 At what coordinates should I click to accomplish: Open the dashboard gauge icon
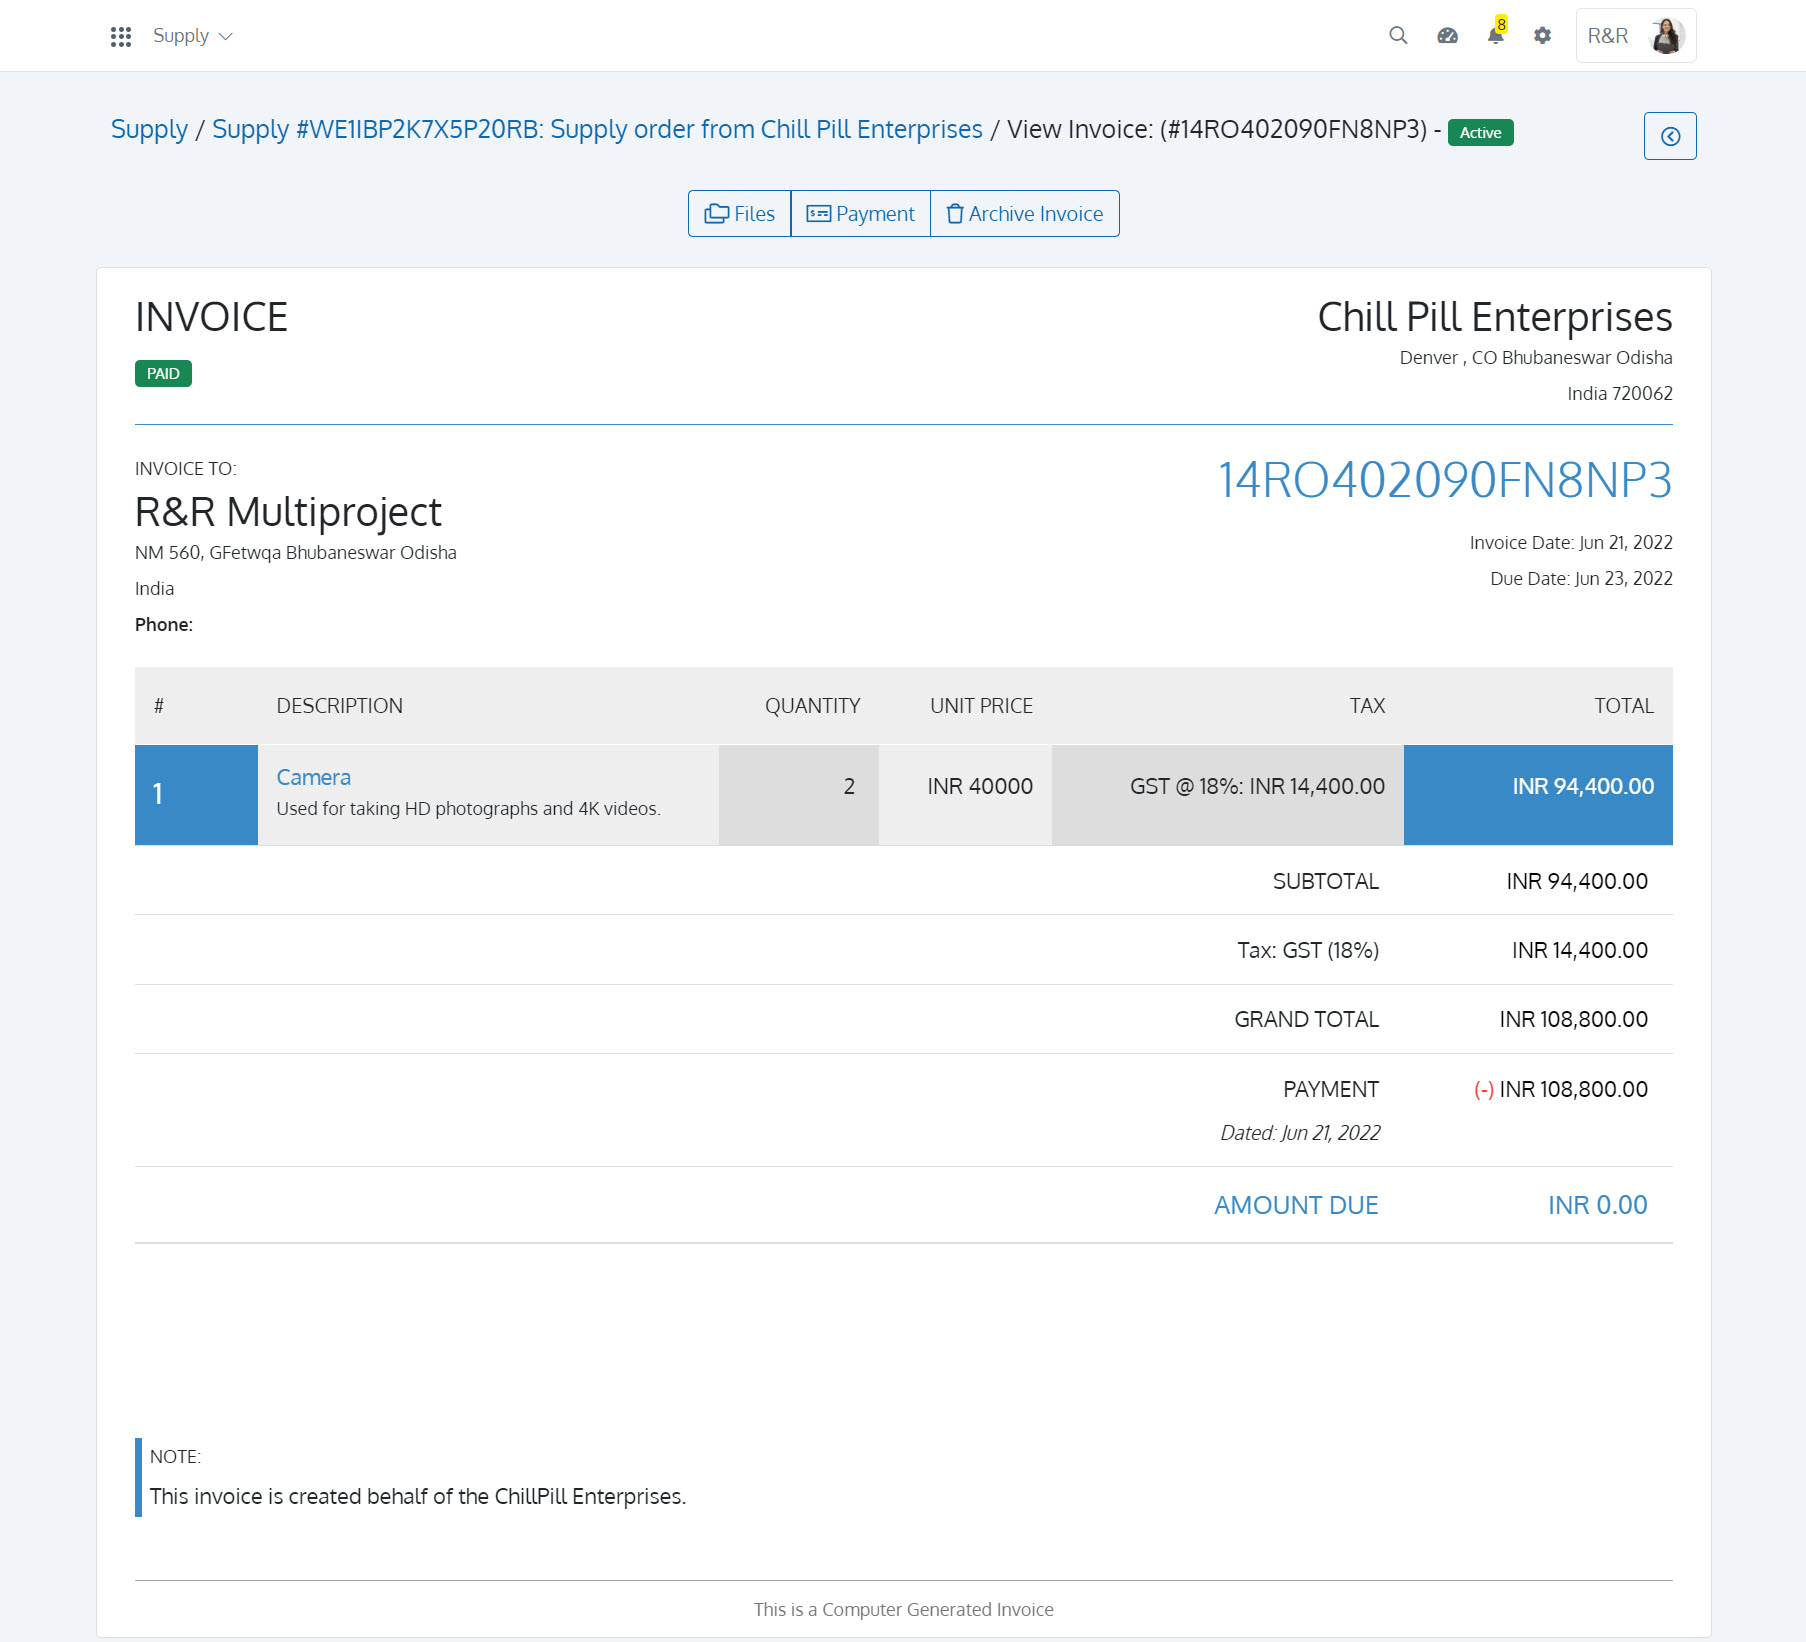pyautogui.click(x=1447, y=36)
